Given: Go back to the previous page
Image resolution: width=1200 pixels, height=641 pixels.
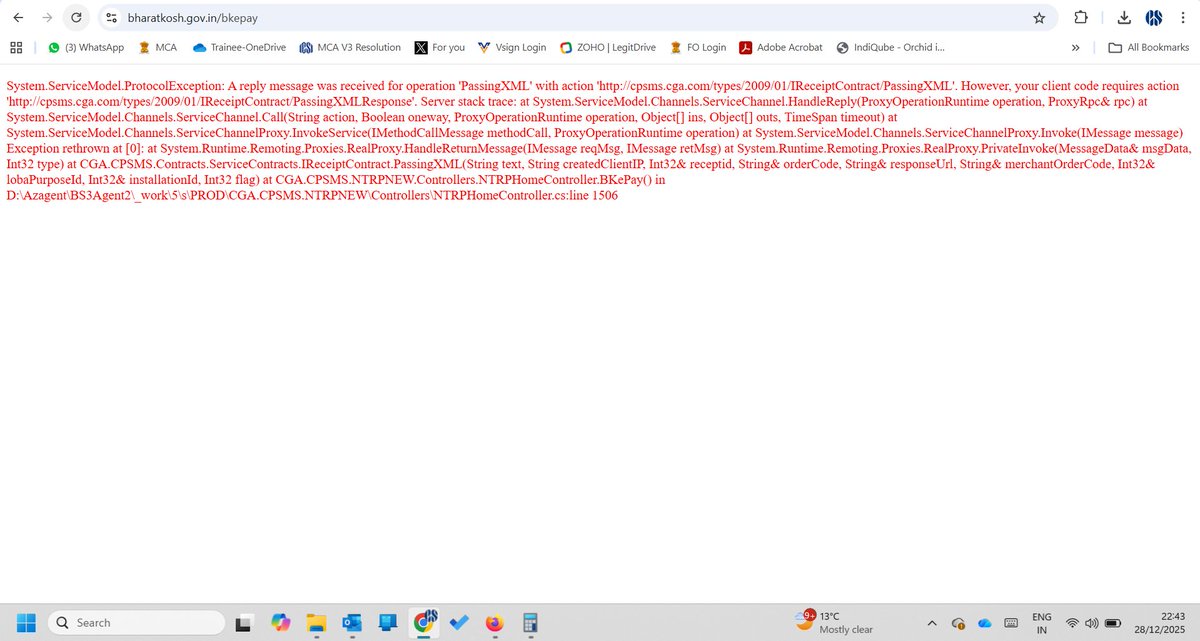Looking at the screenshot, I should click(x=18, y=17).
